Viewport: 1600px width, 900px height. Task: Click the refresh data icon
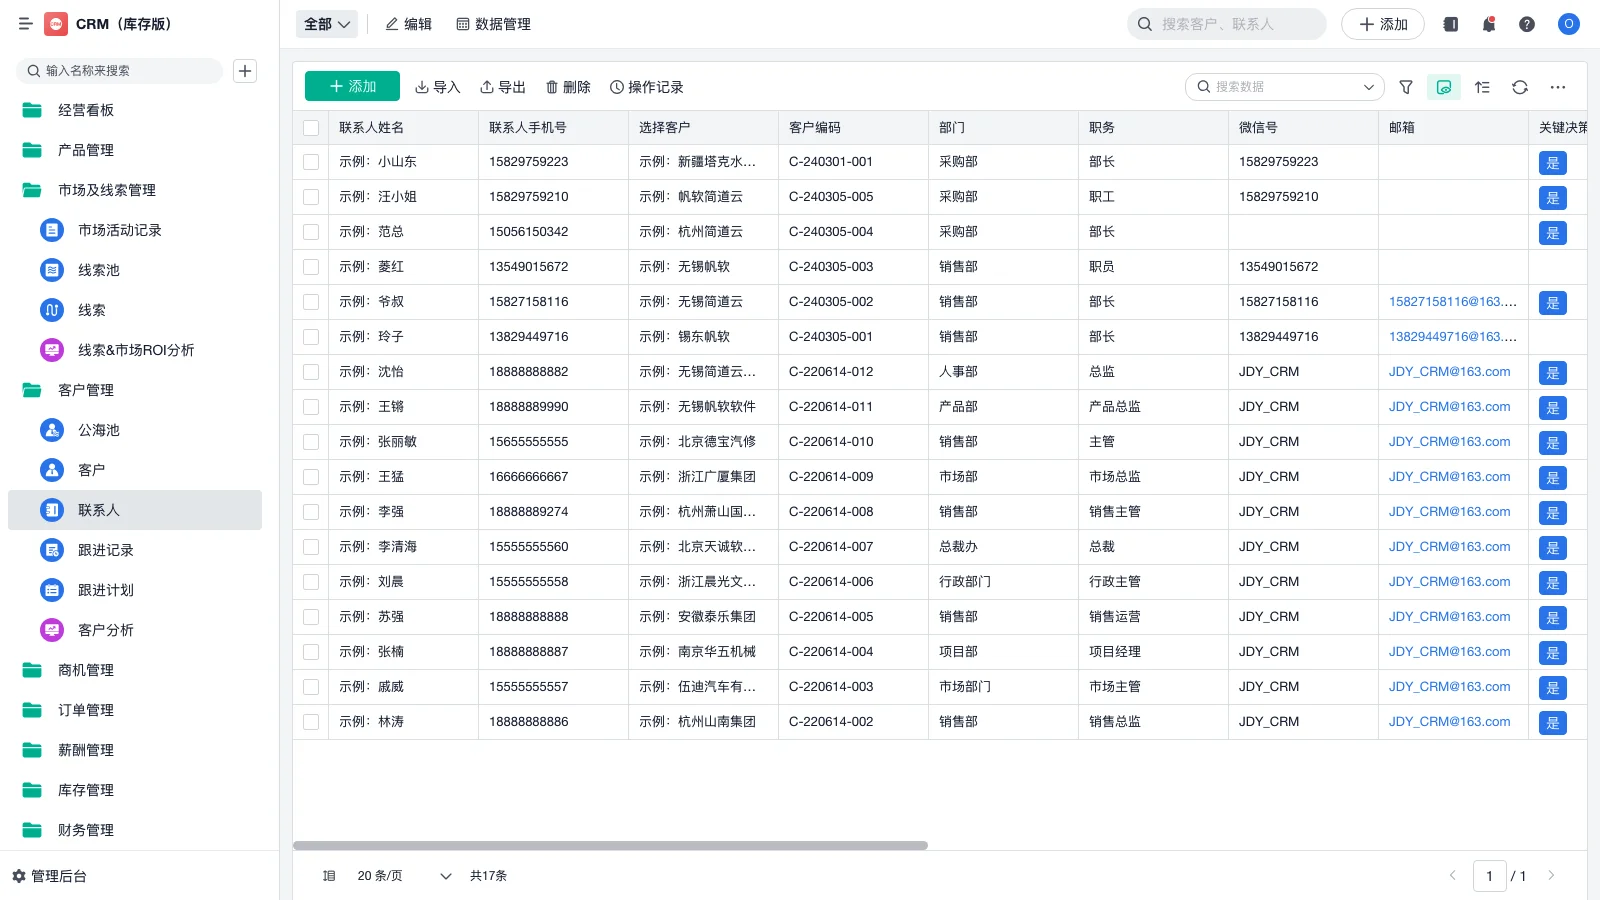point(1519,87)
